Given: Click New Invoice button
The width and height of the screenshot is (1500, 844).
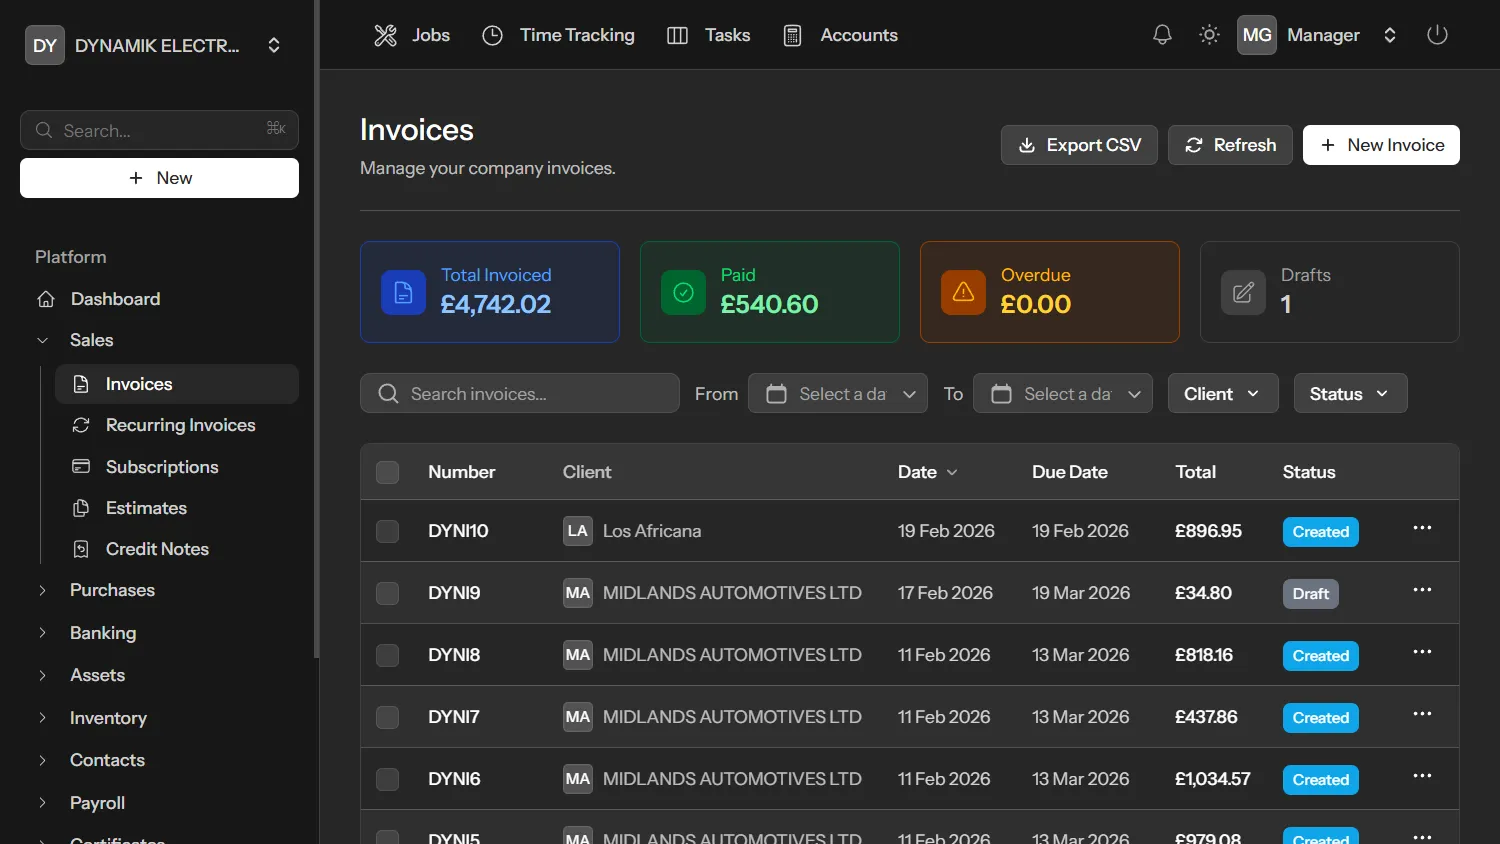Looking at the screenshot, I should pyautogui.click(x=1381, y=145).
